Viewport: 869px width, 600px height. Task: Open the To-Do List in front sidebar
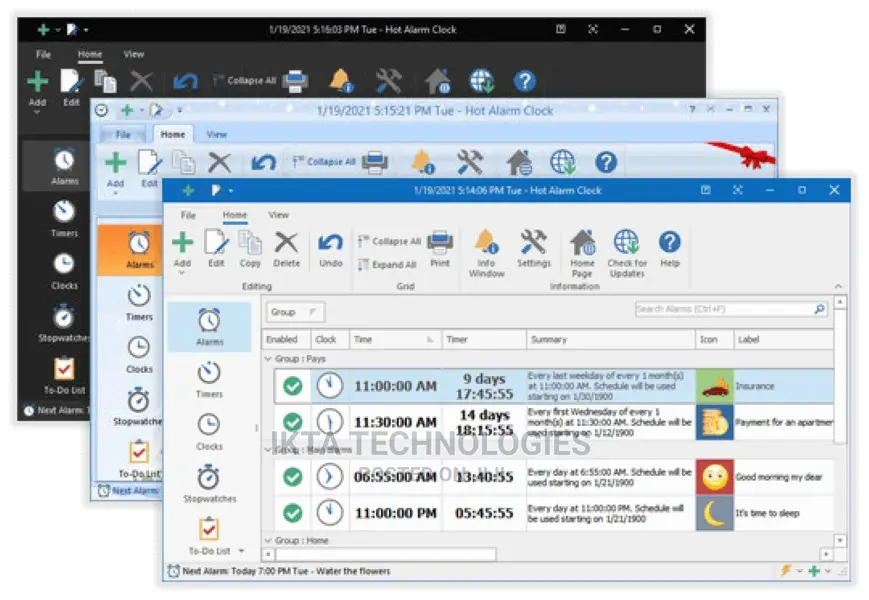pyautogui.click(x=209, y=536)
